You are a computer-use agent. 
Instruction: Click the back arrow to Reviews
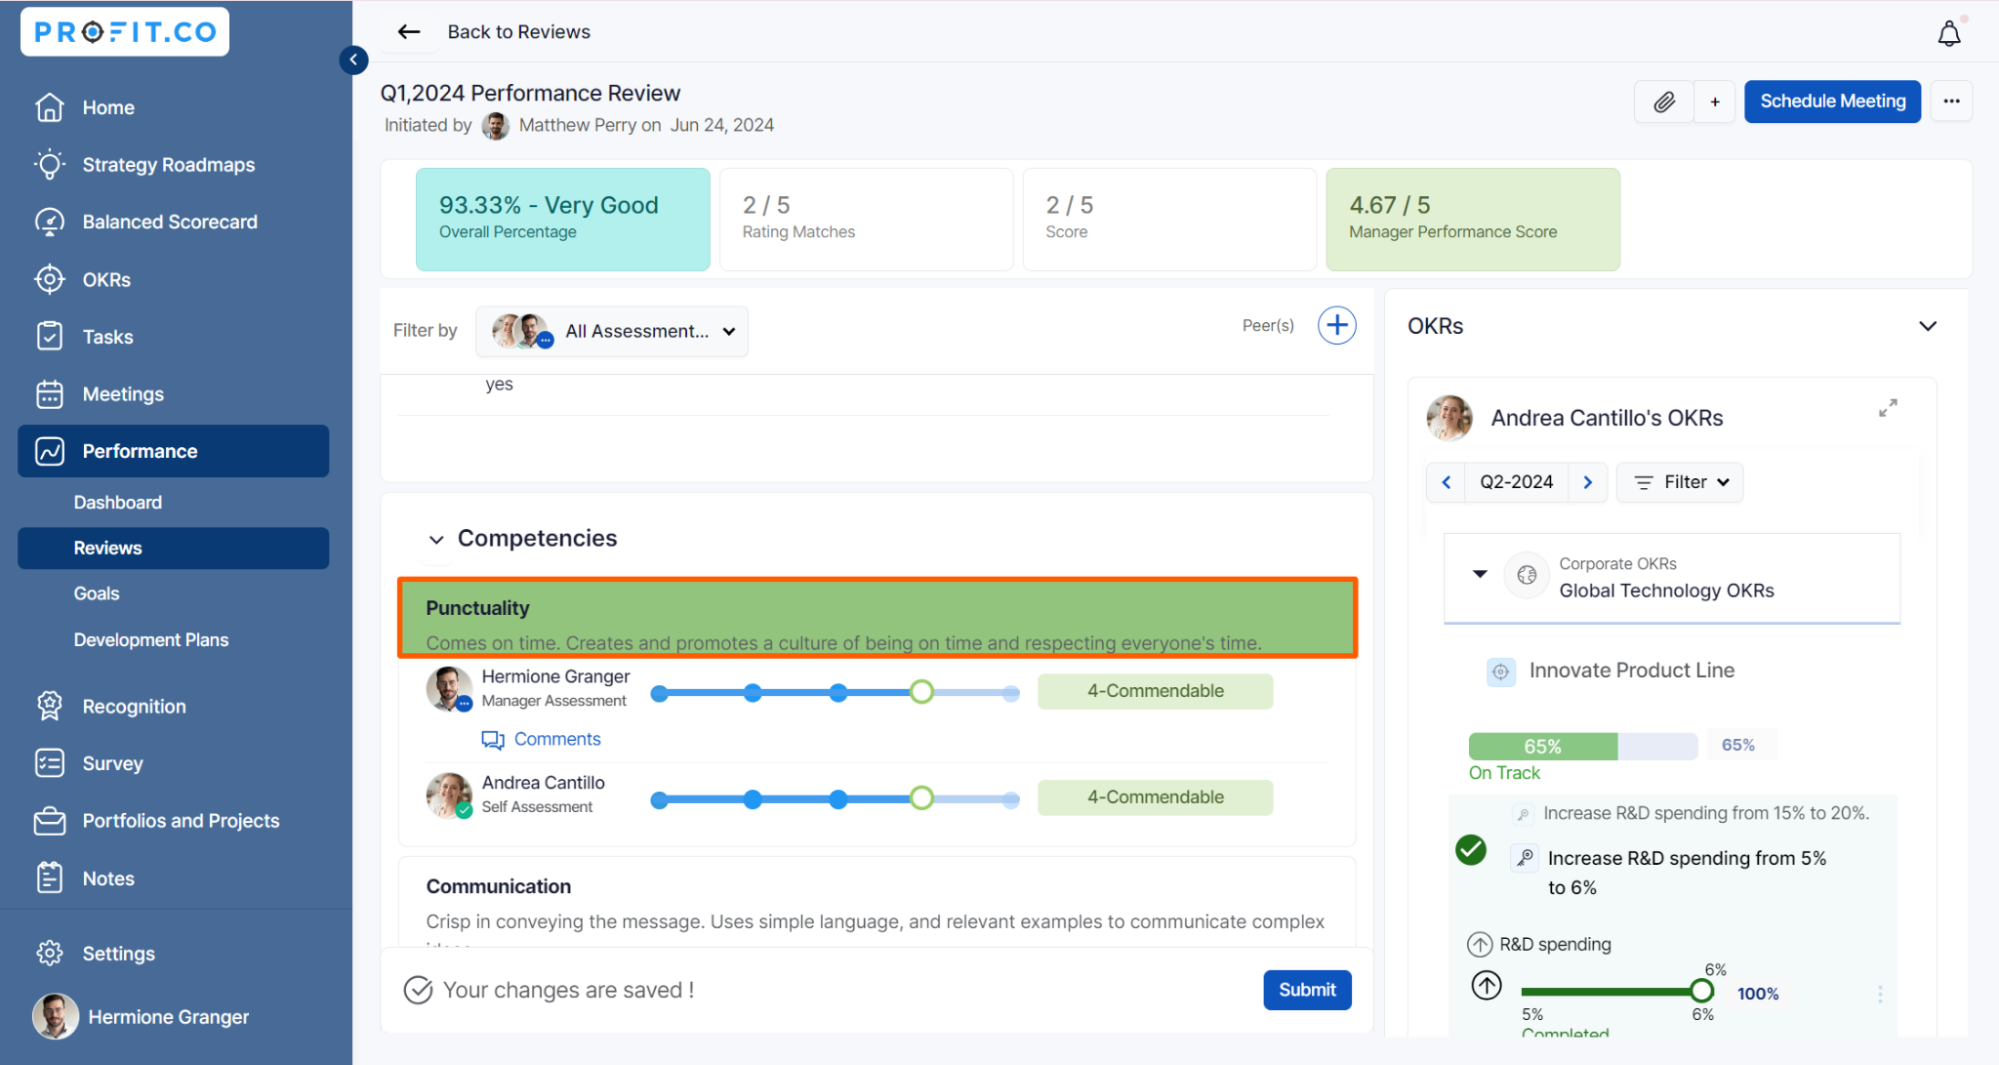click(x=409, y=32)
